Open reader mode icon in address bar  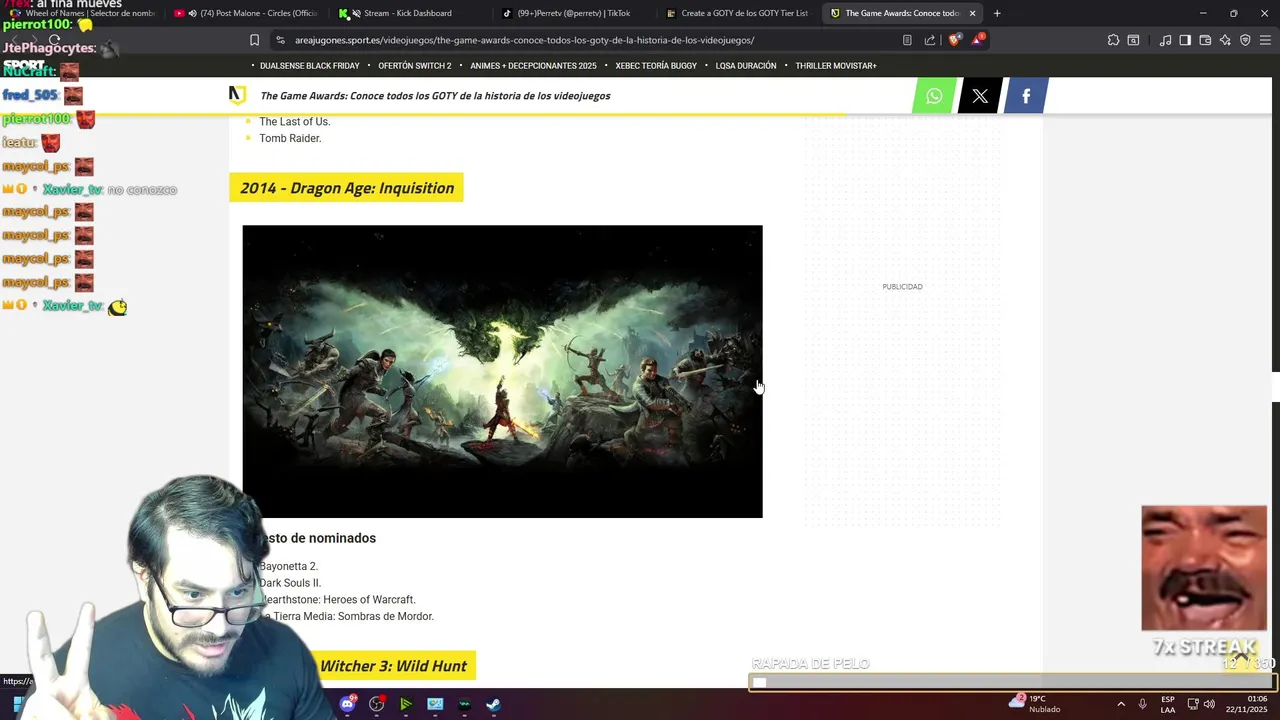point(907,40)
